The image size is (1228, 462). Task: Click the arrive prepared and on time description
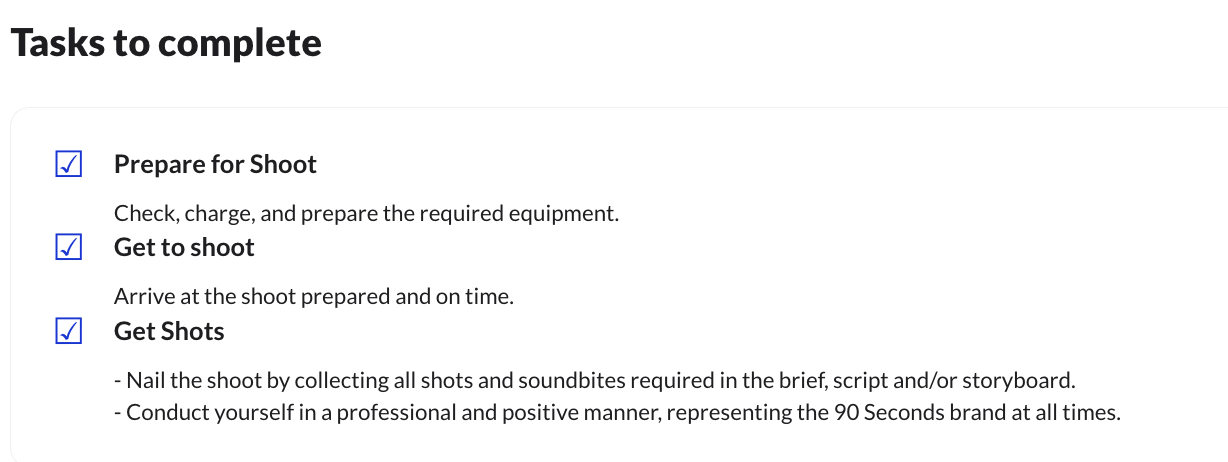pos(313,297)
